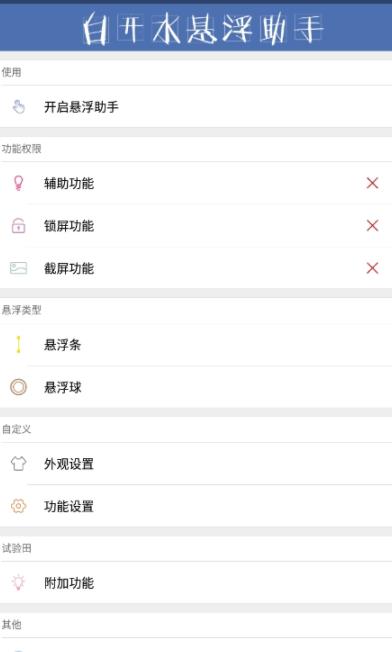This screenshot has width=392, height=652.
Task: Click the t-shirt icon for 外观设置
Action: click(x=18, y=463)
